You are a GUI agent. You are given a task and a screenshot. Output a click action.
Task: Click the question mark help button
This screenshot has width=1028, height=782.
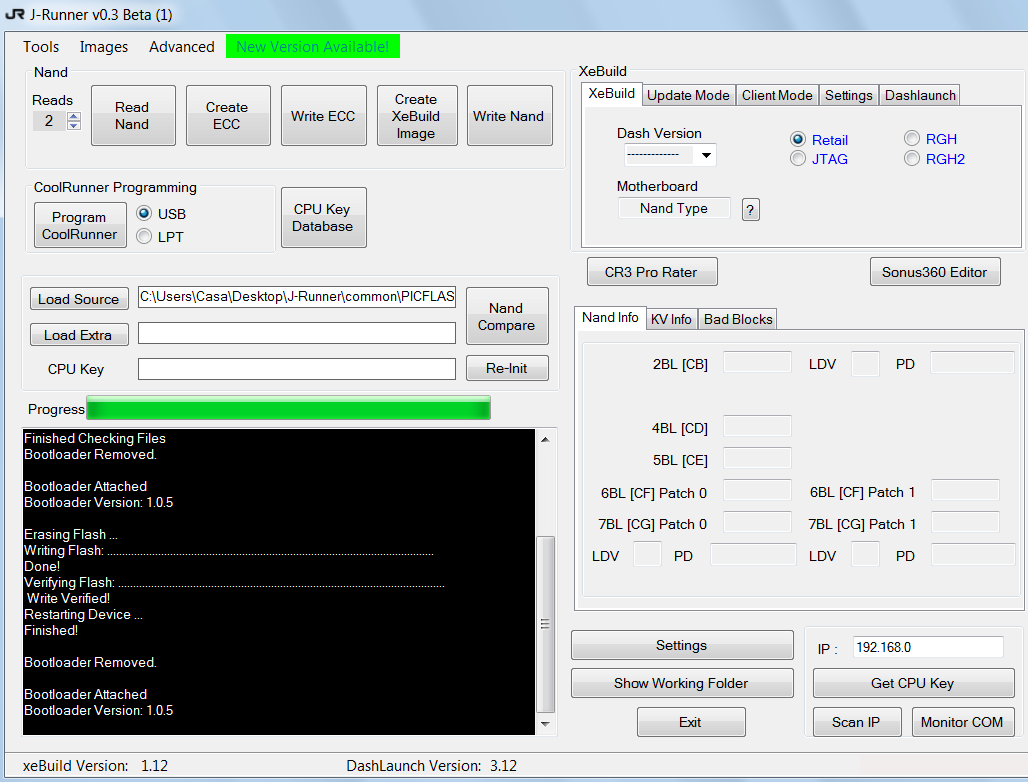coord(751,210)
